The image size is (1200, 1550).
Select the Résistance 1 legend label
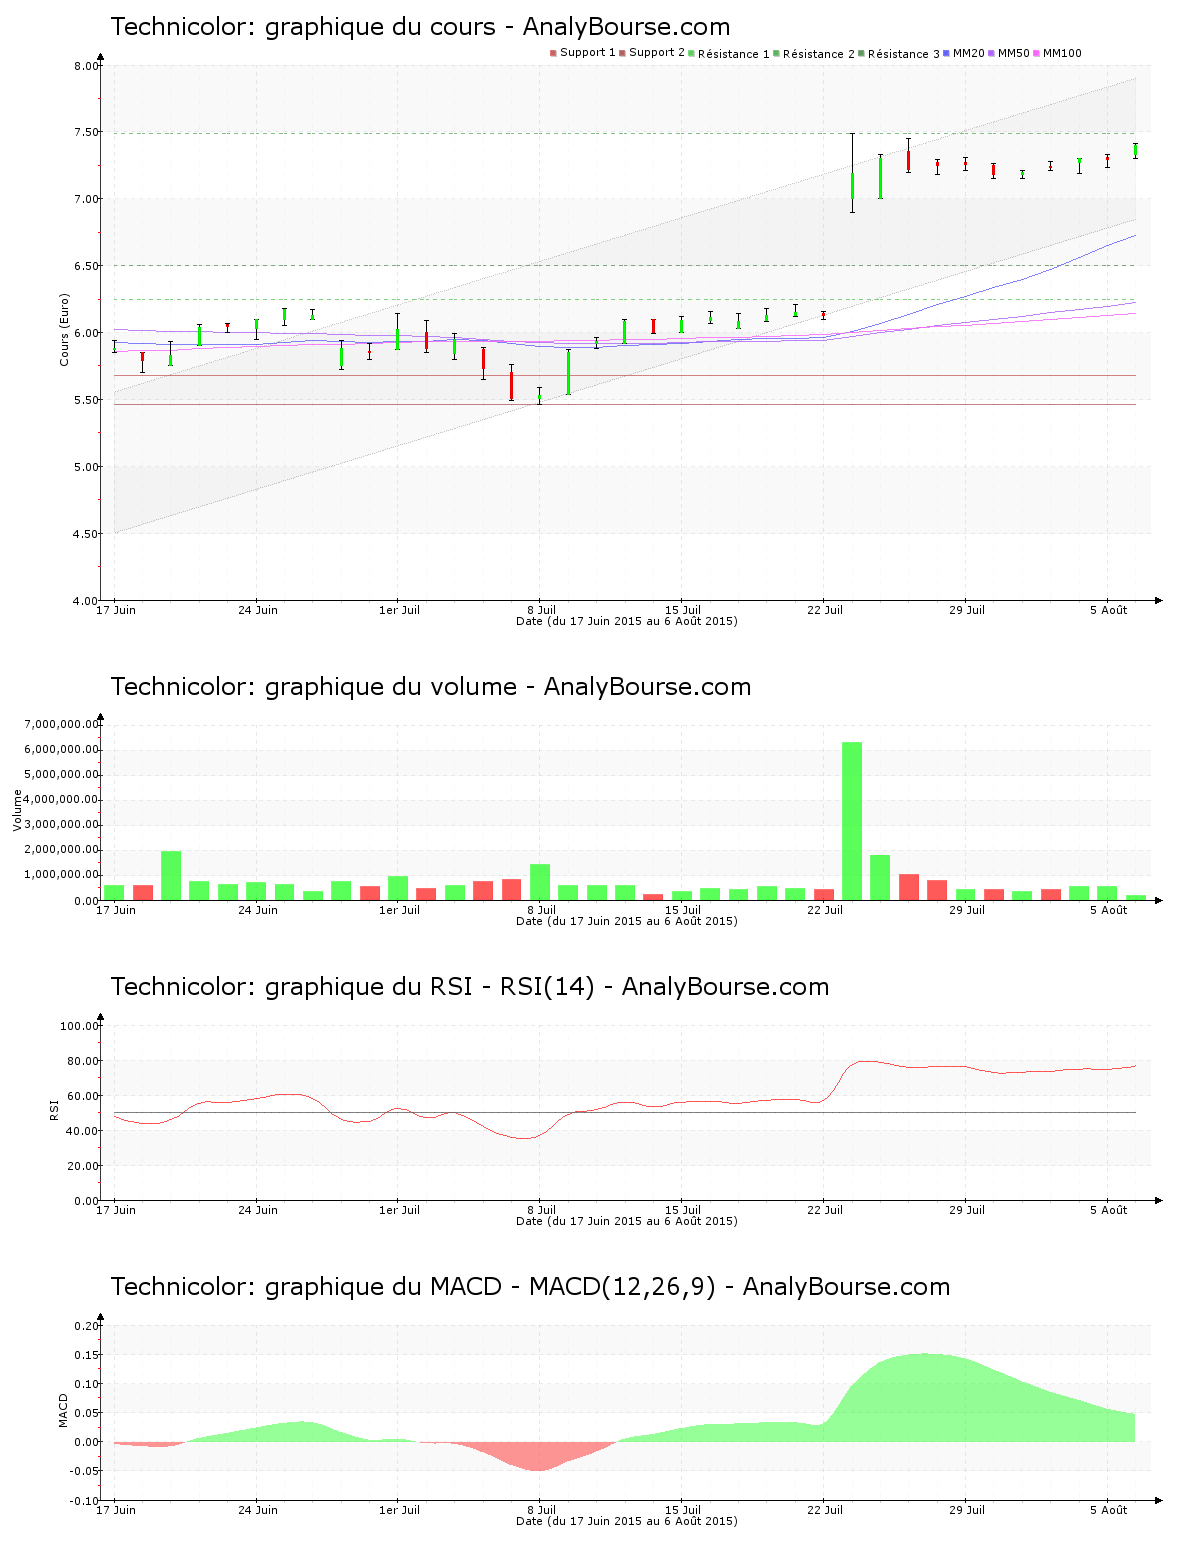point(733,54)
